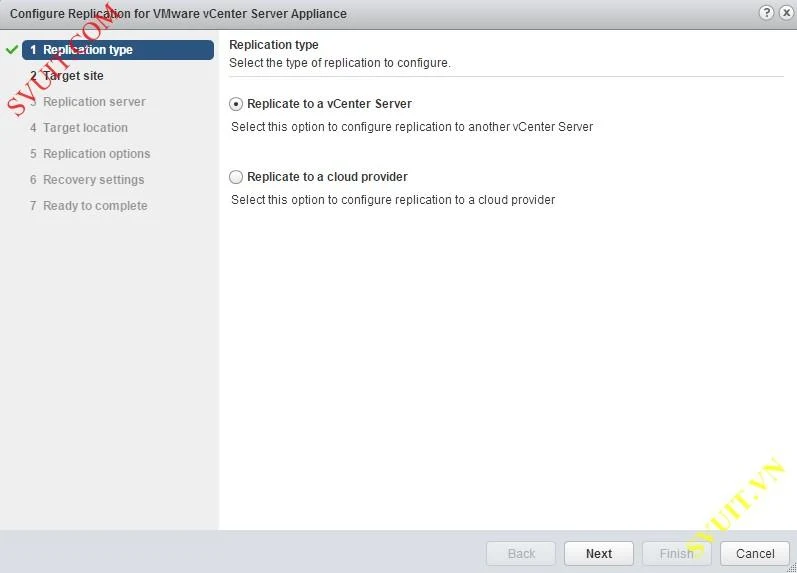Viewport: 797px width, 573px height.
Task: Click the 'Replication type' heading in main pane
Action: pyautogui.click(x=274, y=45)
